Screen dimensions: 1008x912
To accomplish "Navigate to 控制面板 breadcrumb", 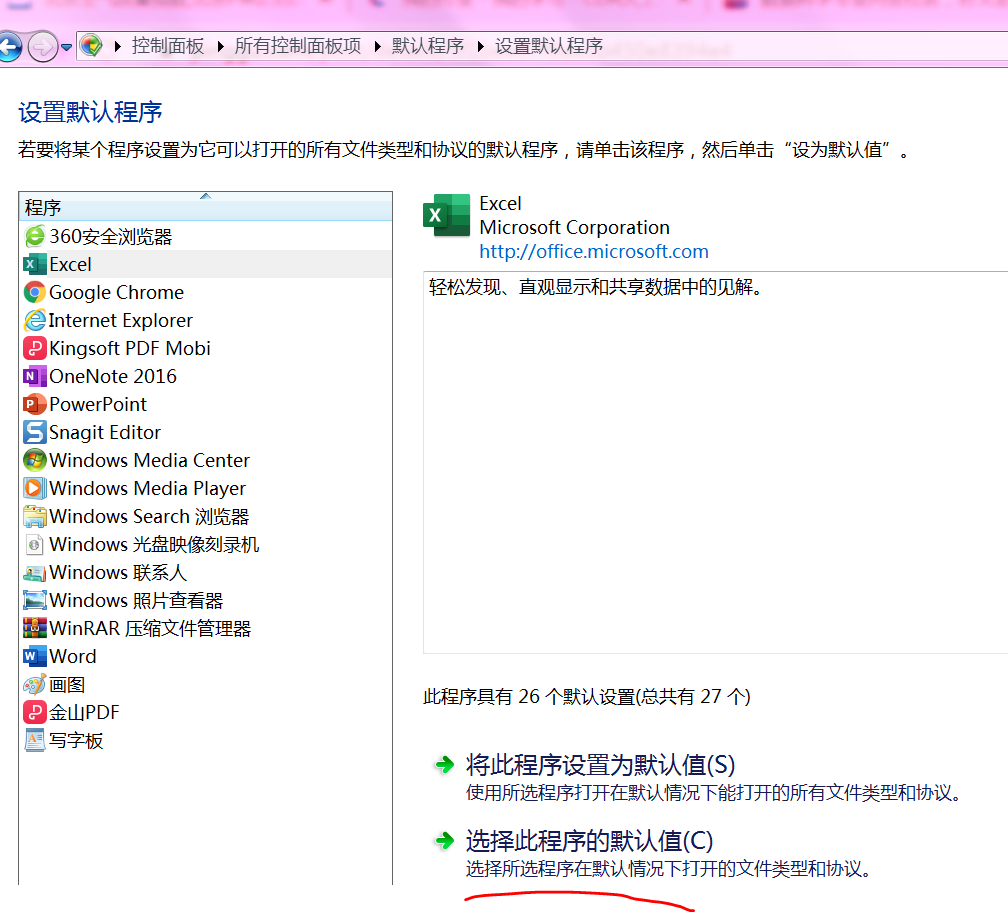I will (168, 46).
